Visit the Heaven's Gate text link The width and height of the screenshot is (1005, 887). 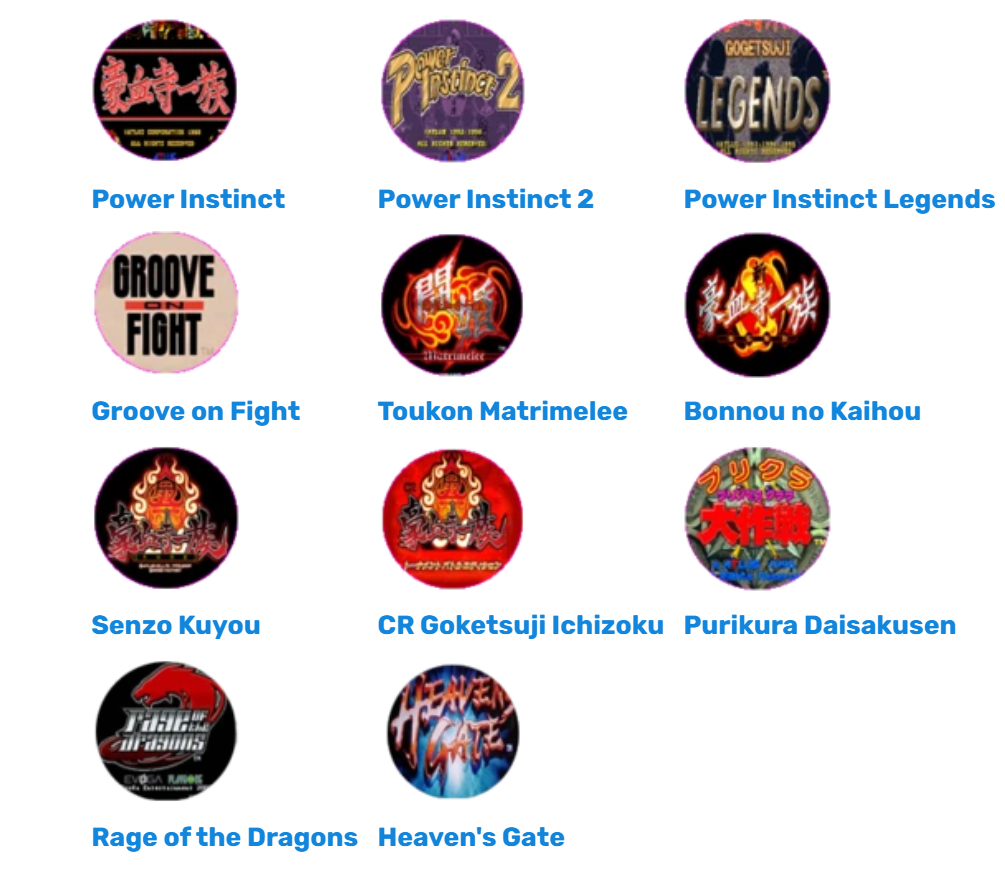471,838
